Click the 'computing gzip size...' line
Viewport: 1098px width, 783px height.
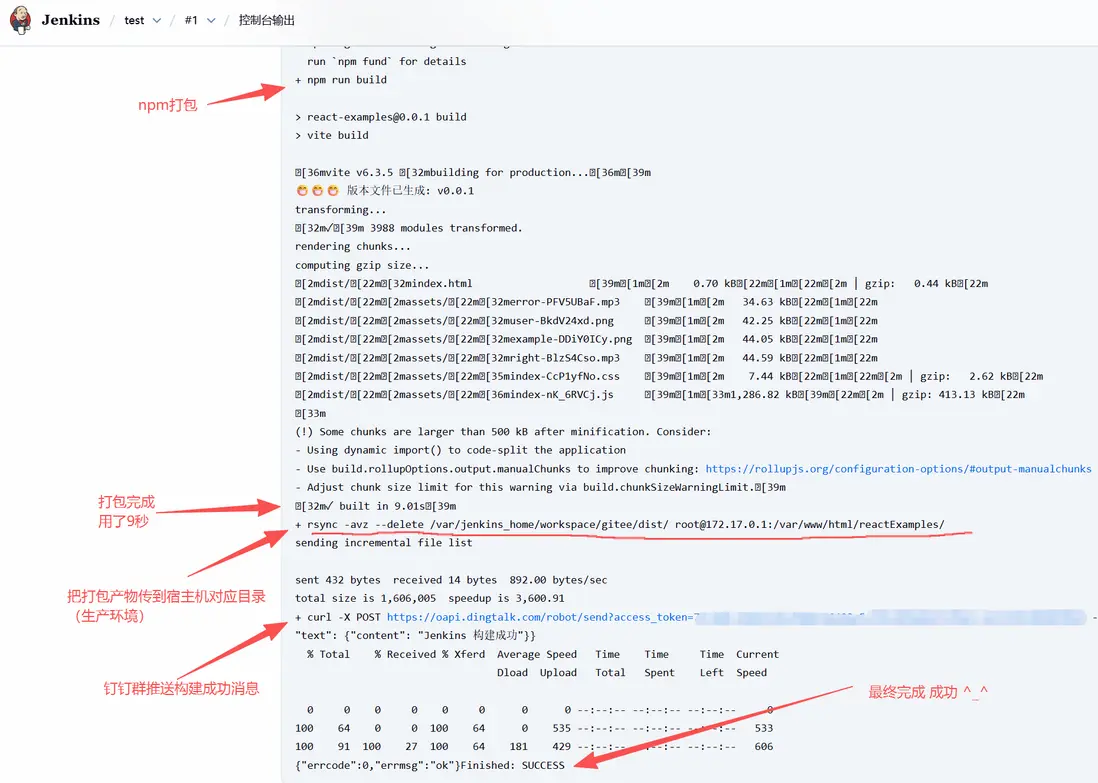click(362, 265)
